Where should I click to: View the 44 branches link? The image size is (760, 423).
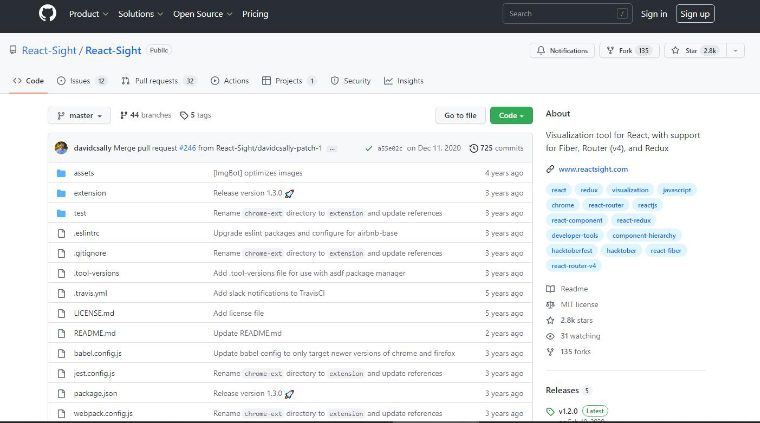tap(145, 115)
